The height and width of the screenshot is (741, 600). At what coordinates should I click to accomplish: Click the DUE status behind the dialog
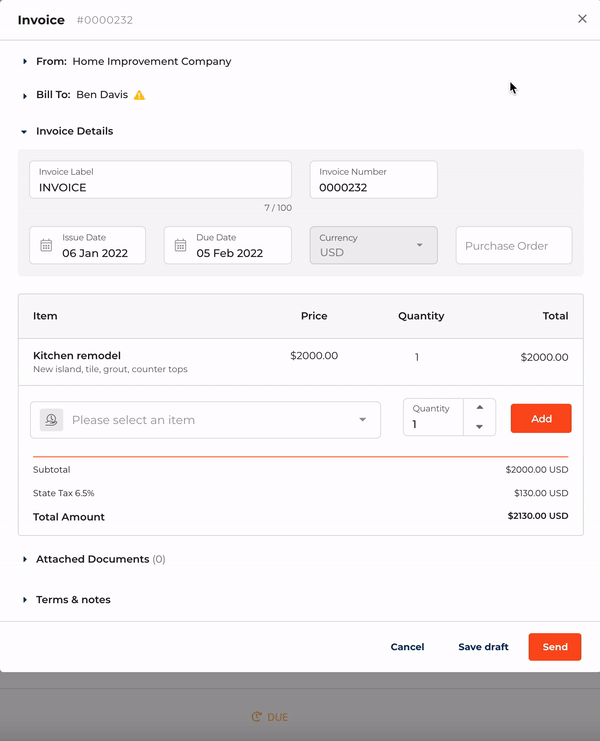pos(270,717)
